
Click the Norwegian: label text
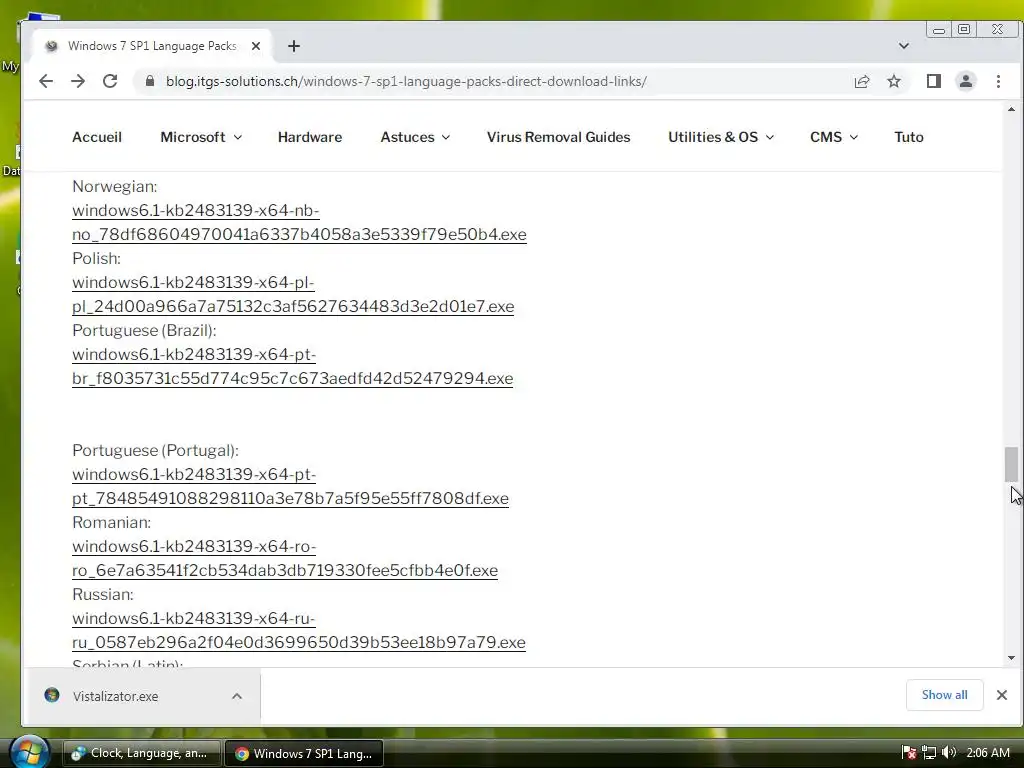click(x=115, y=186)
